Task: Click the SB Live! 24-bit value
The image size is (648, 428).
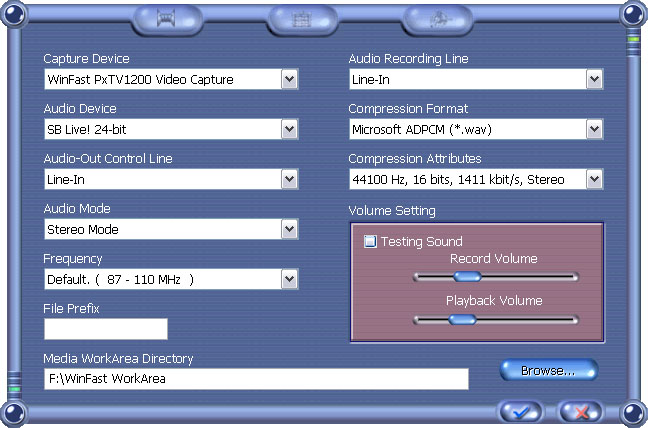Action: tap(87, 129)
